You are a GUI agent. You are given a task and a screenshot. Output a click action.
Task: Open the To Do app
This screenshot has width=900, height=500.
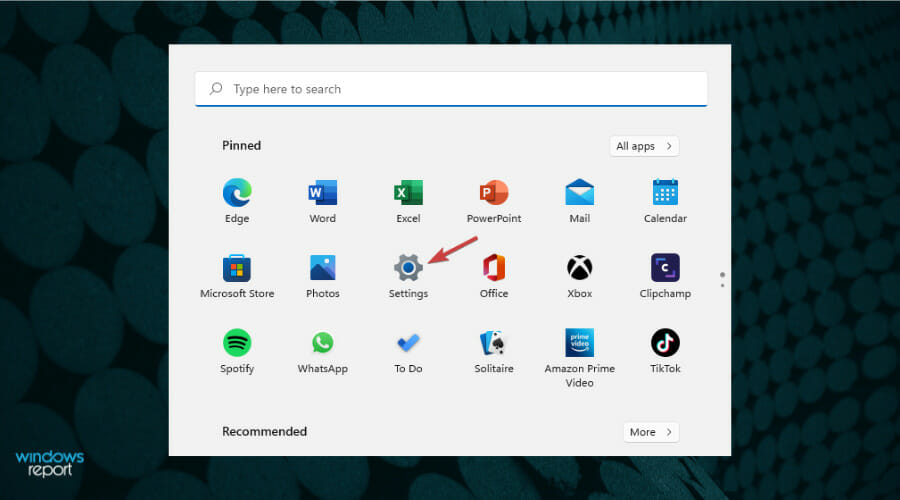click(408, 343)
